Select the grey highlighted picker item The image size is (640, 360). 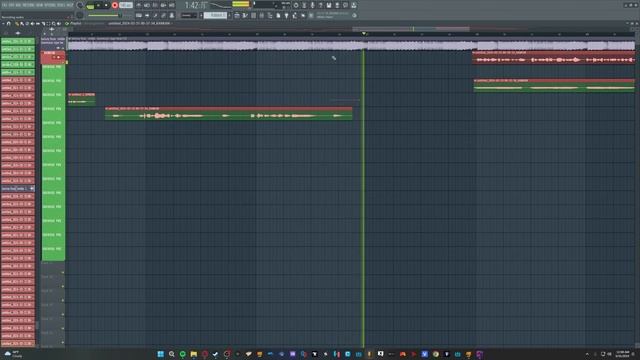click(18, 189)
